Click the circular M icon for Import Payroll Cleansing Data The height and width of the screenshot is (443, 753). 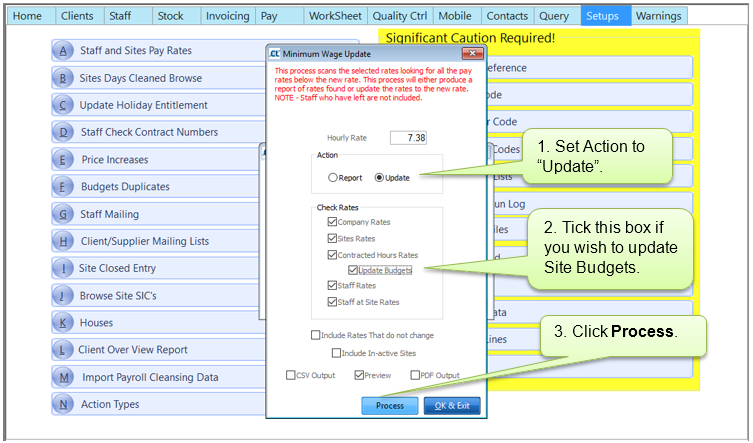(64, 377)
